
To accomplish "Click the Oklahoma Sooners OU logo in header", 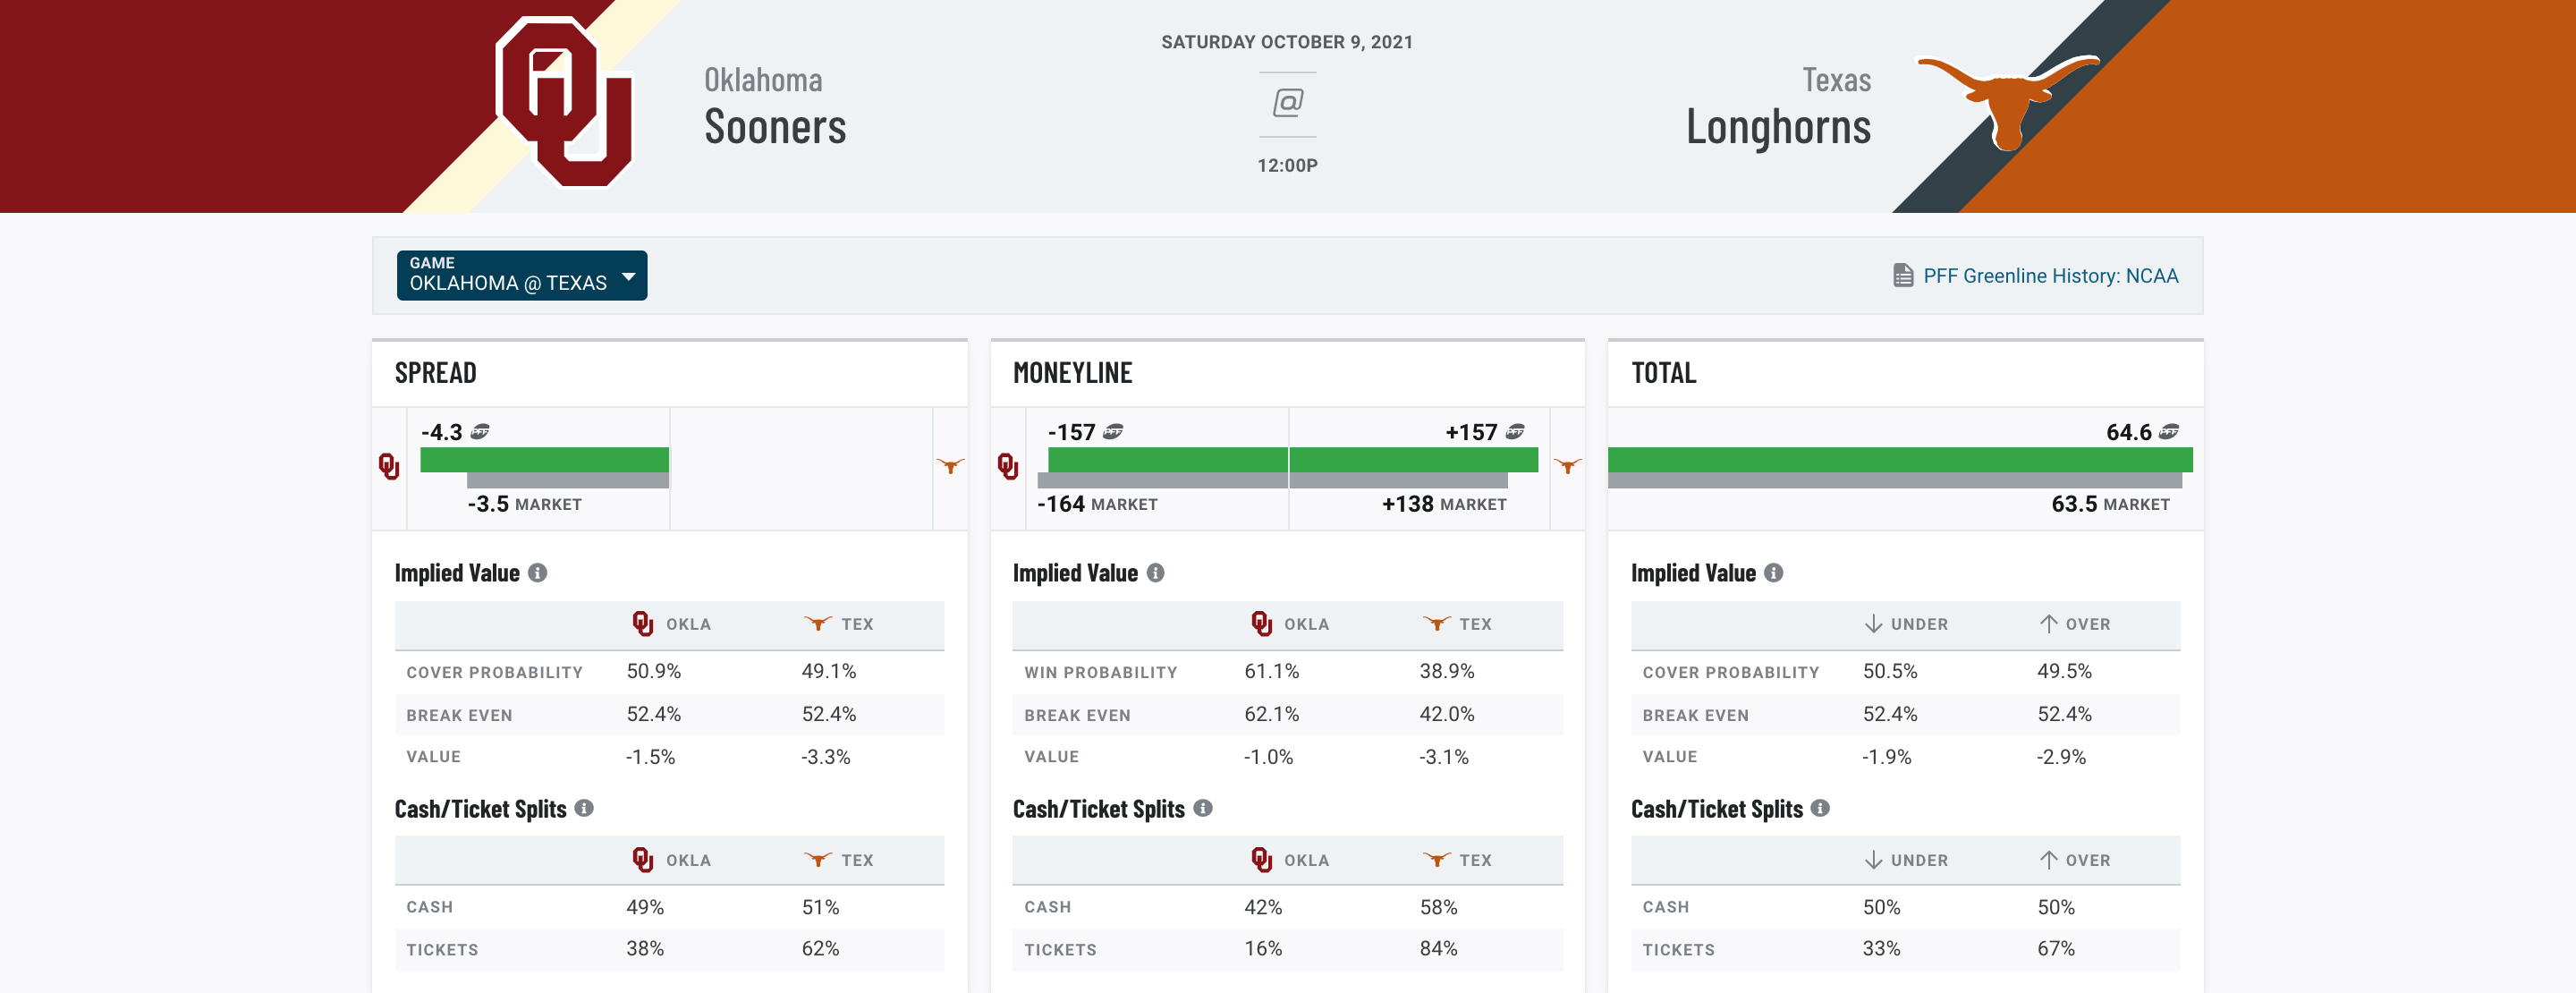I will 565,102.
